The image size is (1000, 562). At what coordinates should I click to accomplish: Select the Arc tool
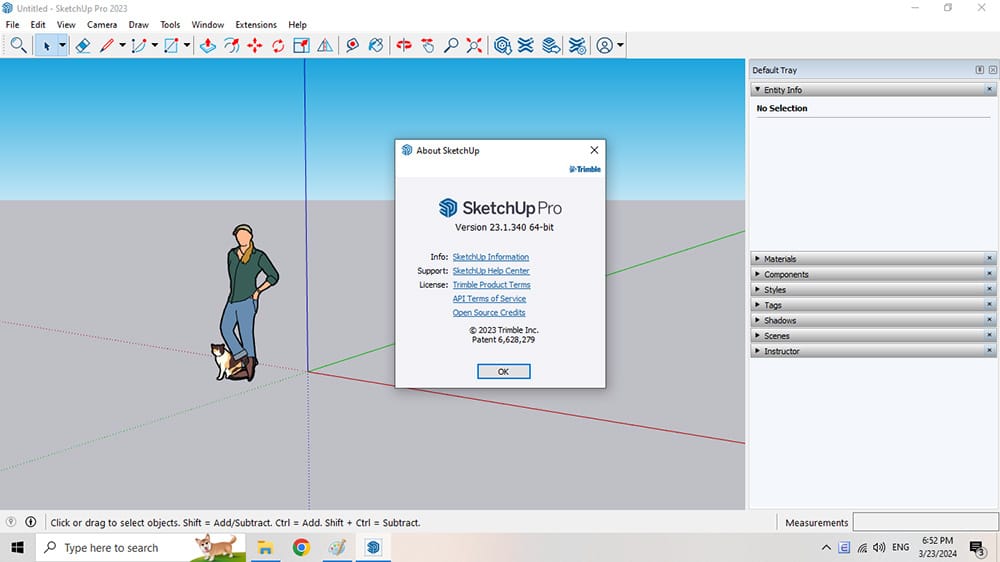click(138, 45)
